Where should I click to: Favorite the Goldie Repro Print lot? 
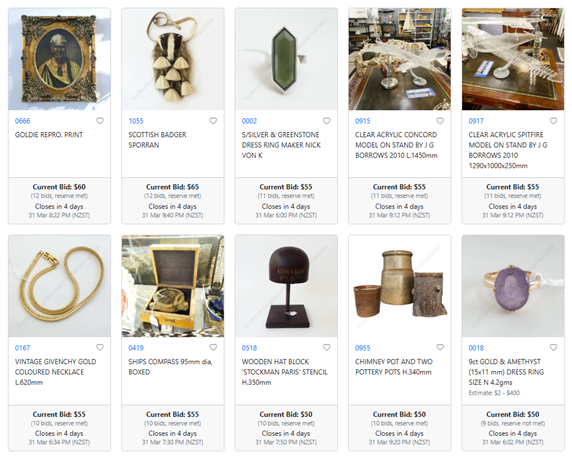coord(100,121)
